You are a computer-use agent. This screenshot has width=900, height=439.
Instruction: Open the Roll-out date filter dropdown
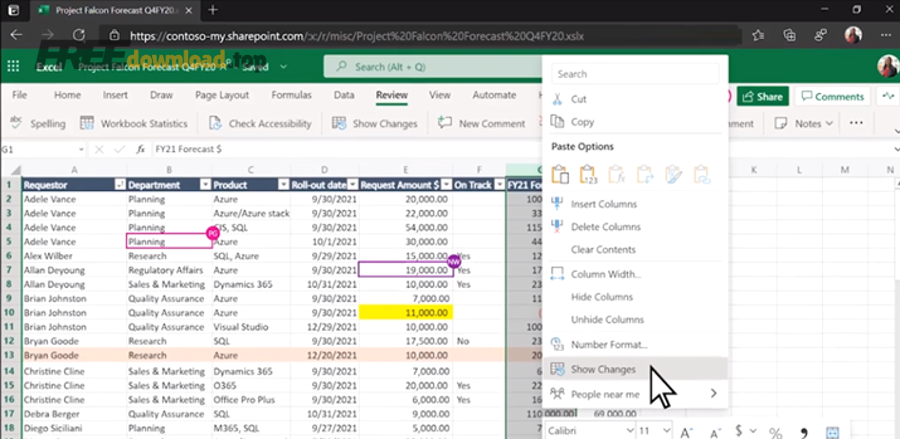(x=353, y=185)
